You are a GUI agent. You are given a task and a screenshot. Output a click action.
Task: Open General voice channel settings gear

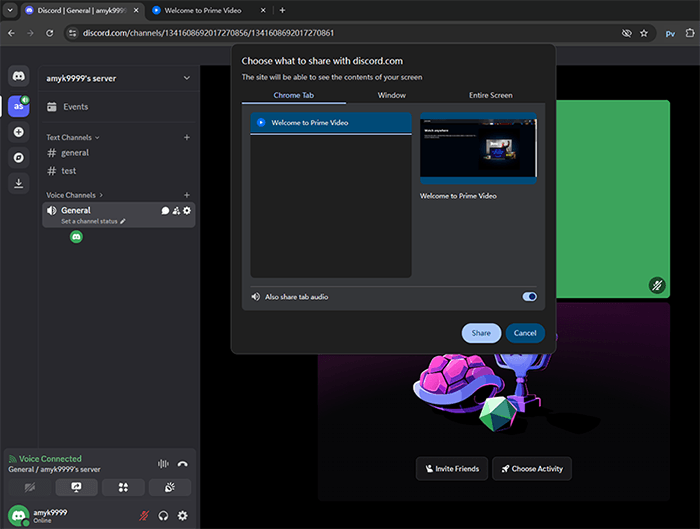click(x=187, y=211)
